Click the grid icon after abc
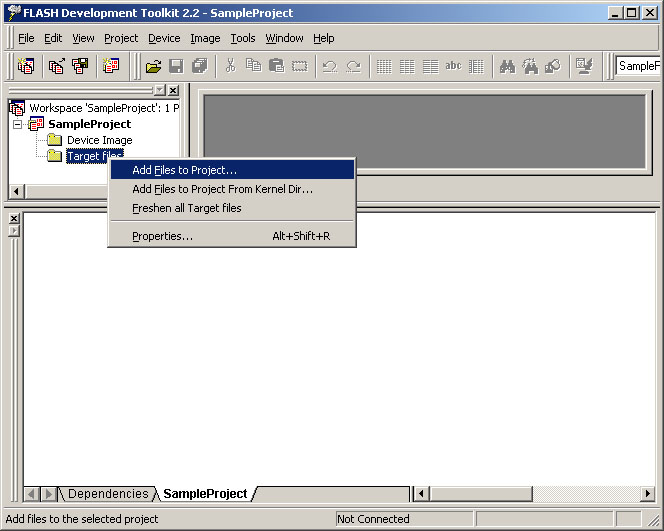664x531 pixels. click(476, 66)
